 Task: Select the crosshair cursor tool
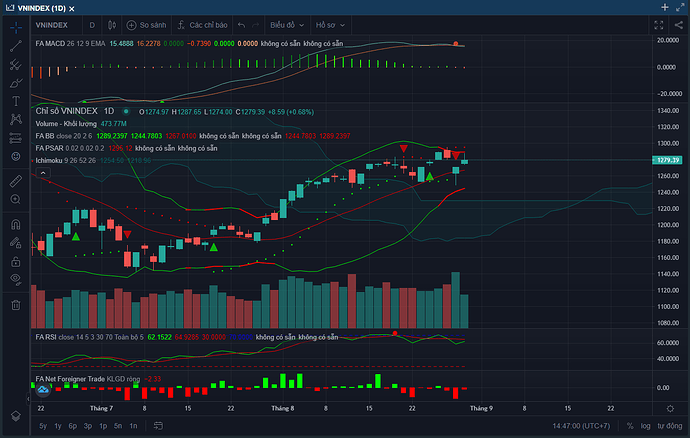pos(16,28)
